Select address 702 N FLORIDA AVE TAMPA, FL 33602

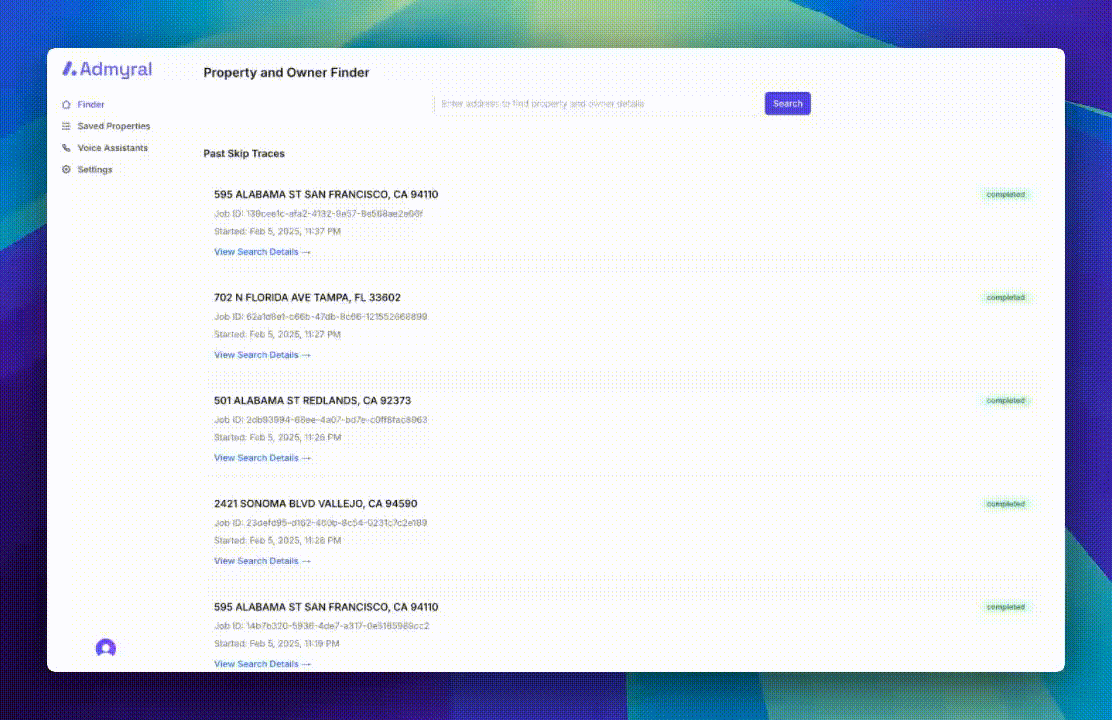point(307,297)
